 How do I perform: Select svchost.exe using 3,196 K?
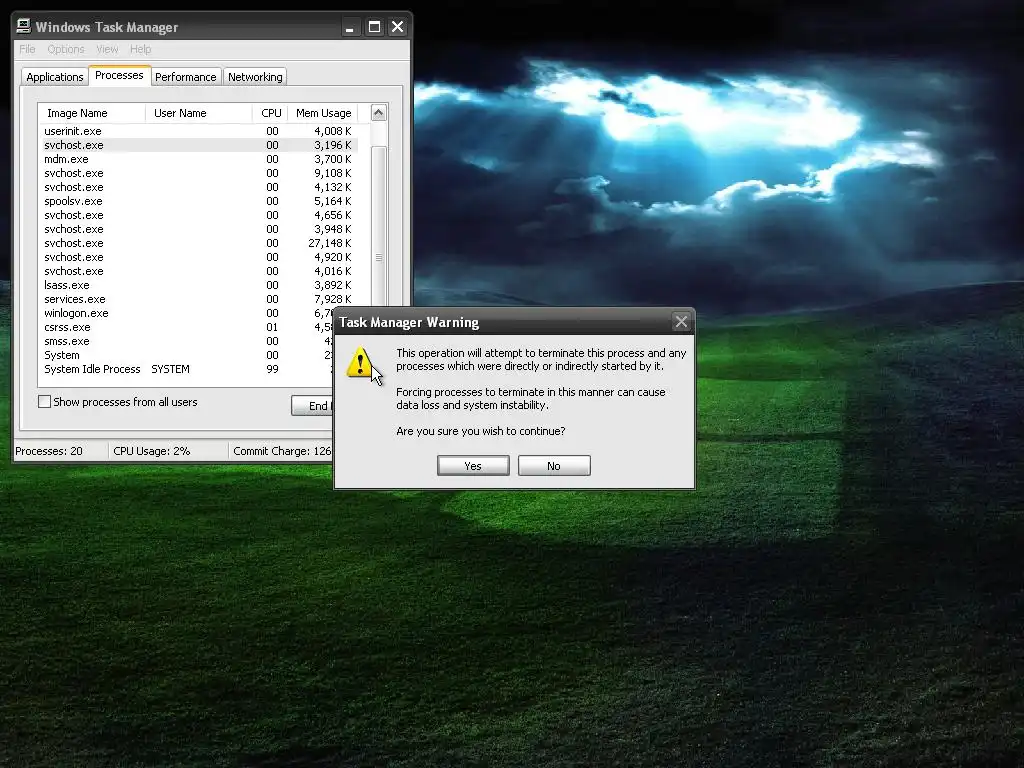click(x=200, y=145)
